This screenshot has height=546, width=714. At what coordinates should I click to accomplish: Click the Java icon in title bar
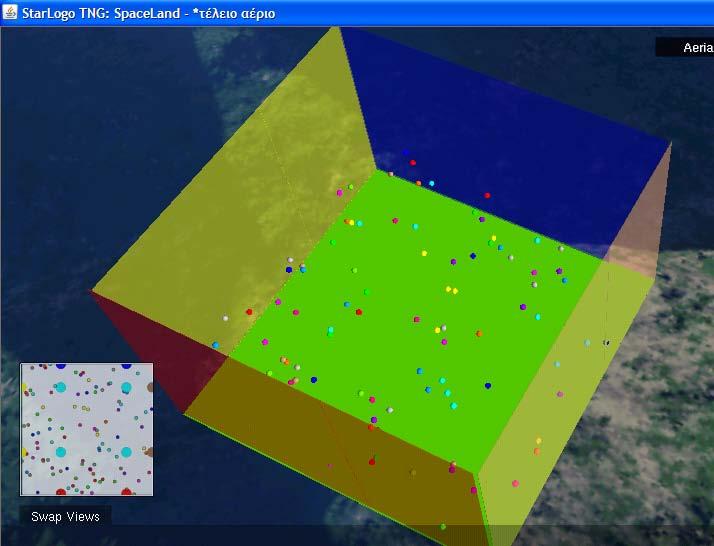(x=10, y=12)
